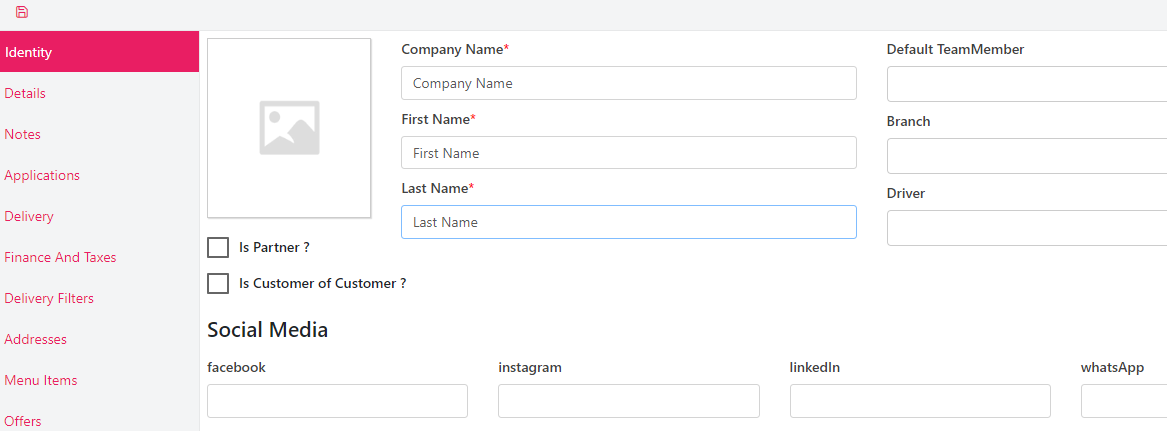The image size is (1167, 431).
Task: Open the Delivery section
Action: pos(29,216)
